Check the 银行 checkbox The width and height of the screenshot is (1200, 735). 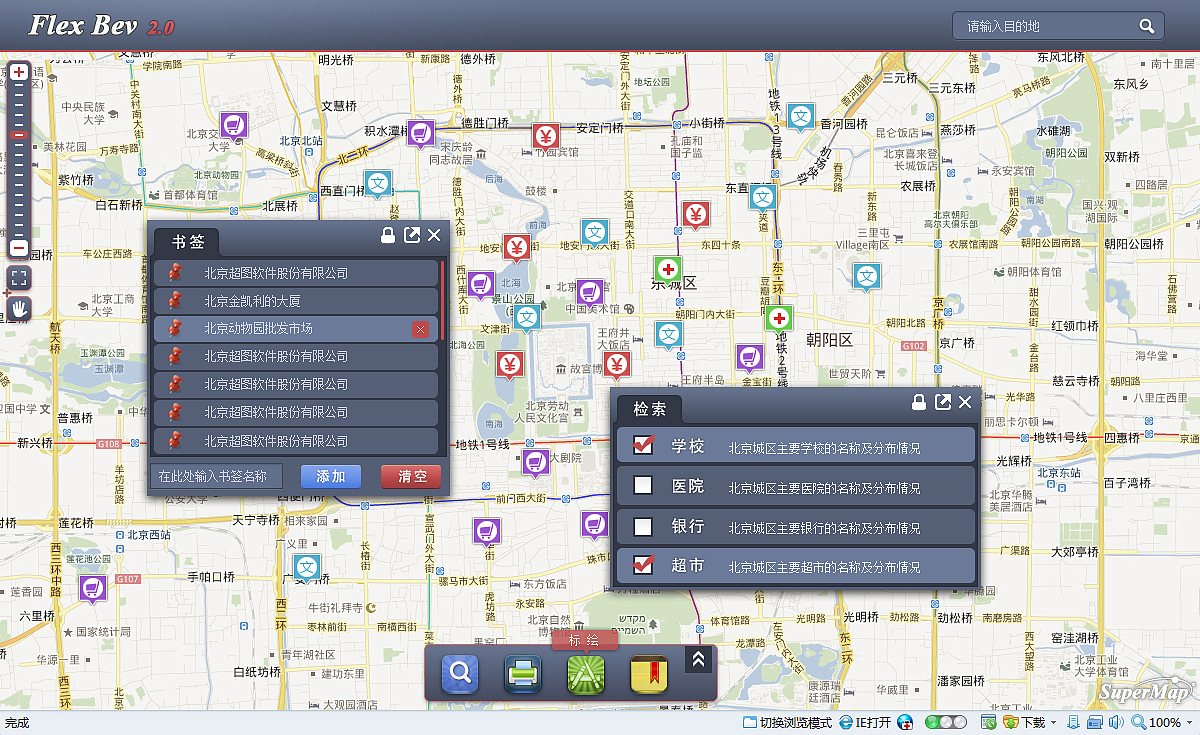644,526
